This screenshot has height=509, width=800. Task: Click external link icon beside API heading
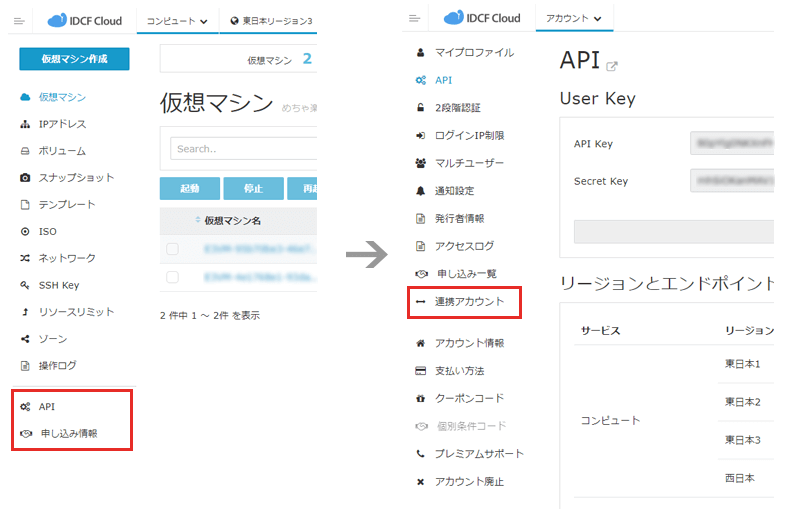[x=613, y=67]
